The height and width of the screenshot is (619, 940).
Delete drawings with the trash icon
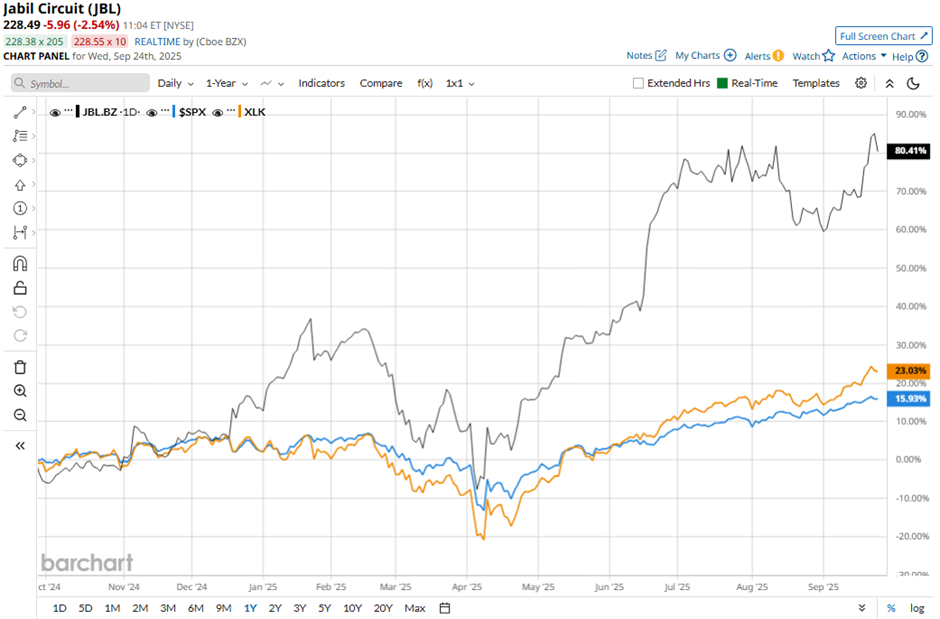tap(20, 367)
